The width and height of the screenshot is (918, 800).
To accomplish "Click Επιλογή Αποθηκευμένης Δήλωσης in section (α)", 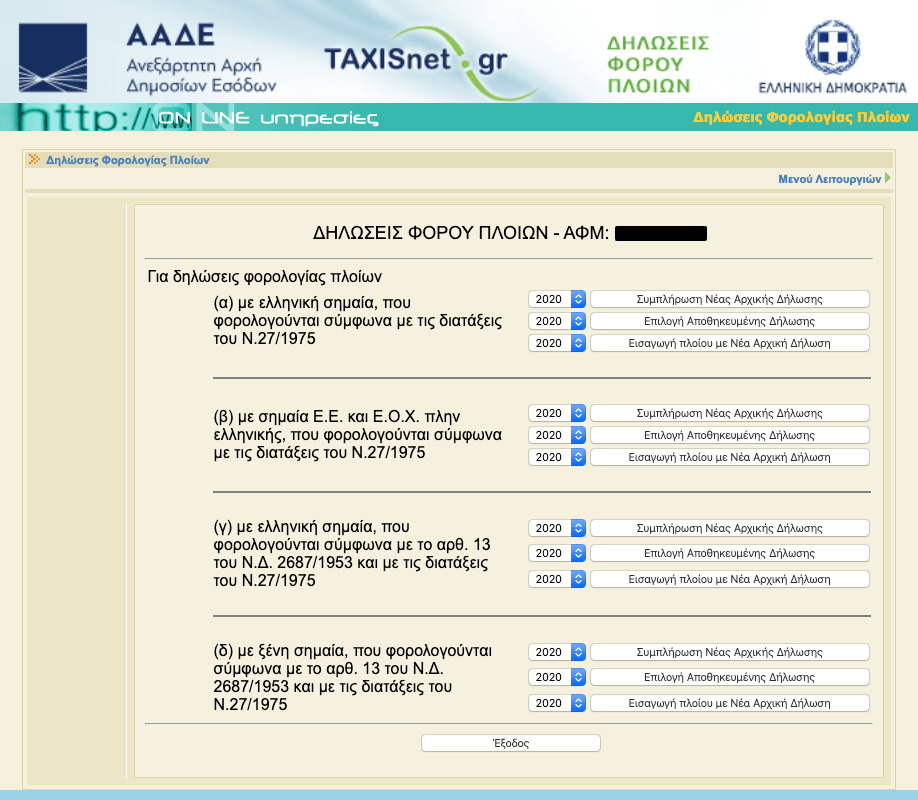I will pos(729,321).
